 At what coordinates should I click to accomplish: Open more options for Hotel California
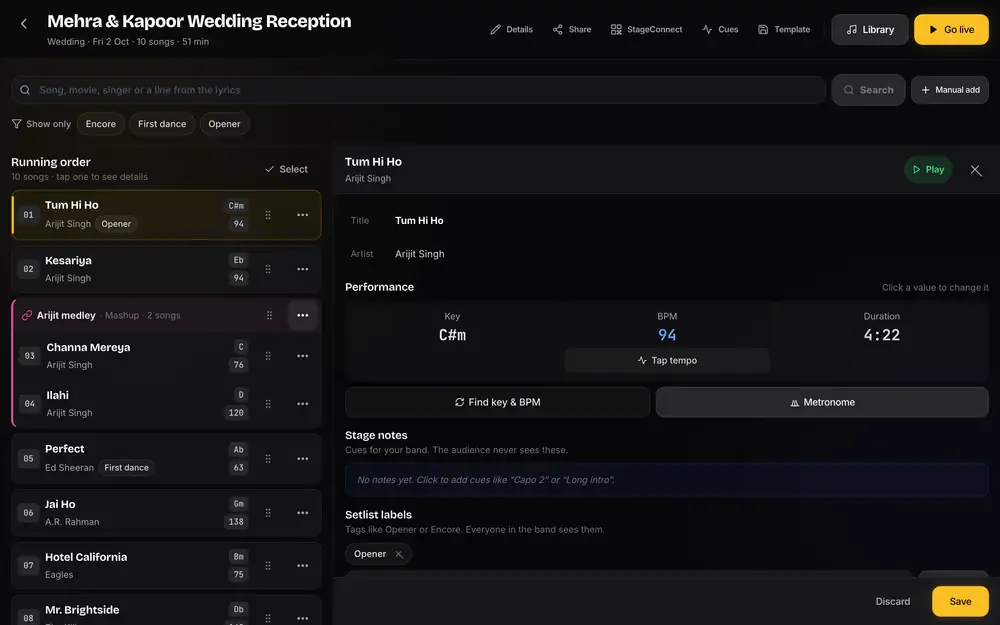(x=302, y=566)
